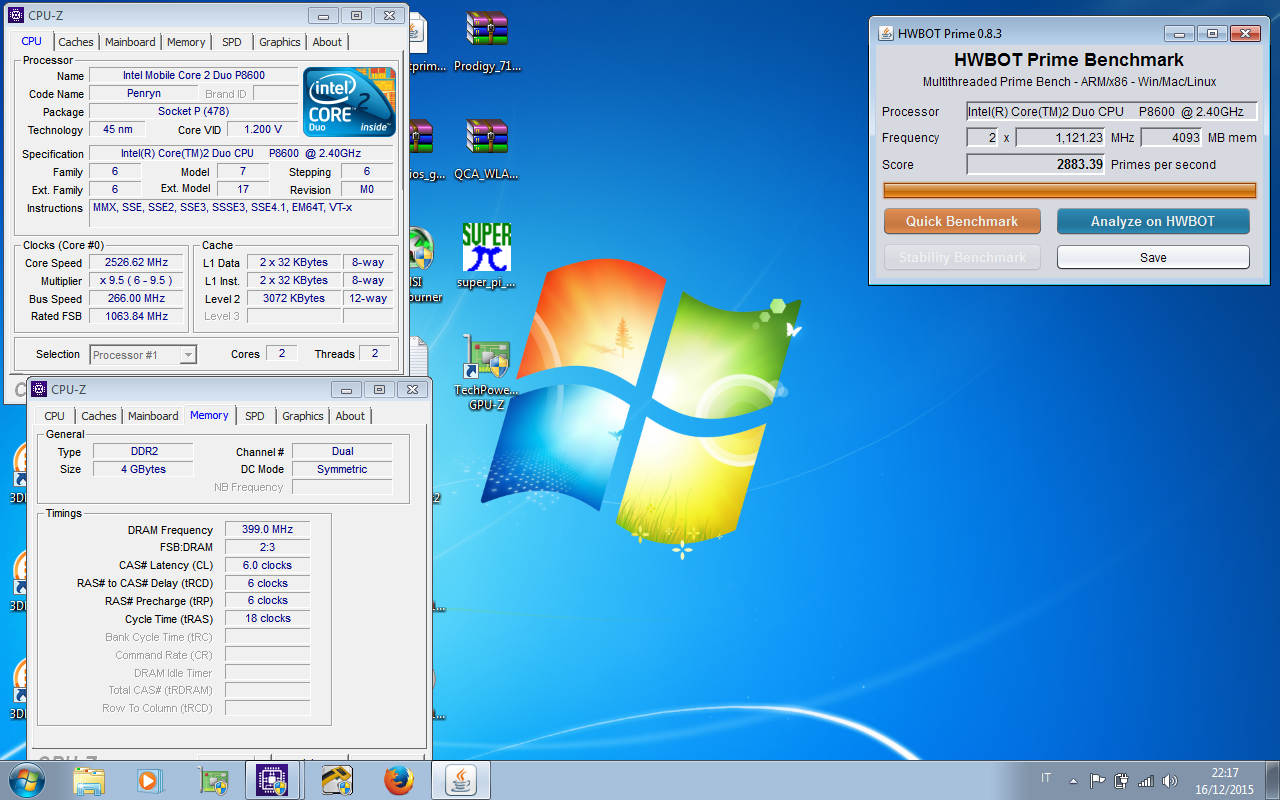This screenshot has width=1280, height=800.
Task: Save the HWBOT Prime result
Action: [x=1153, y=257]
